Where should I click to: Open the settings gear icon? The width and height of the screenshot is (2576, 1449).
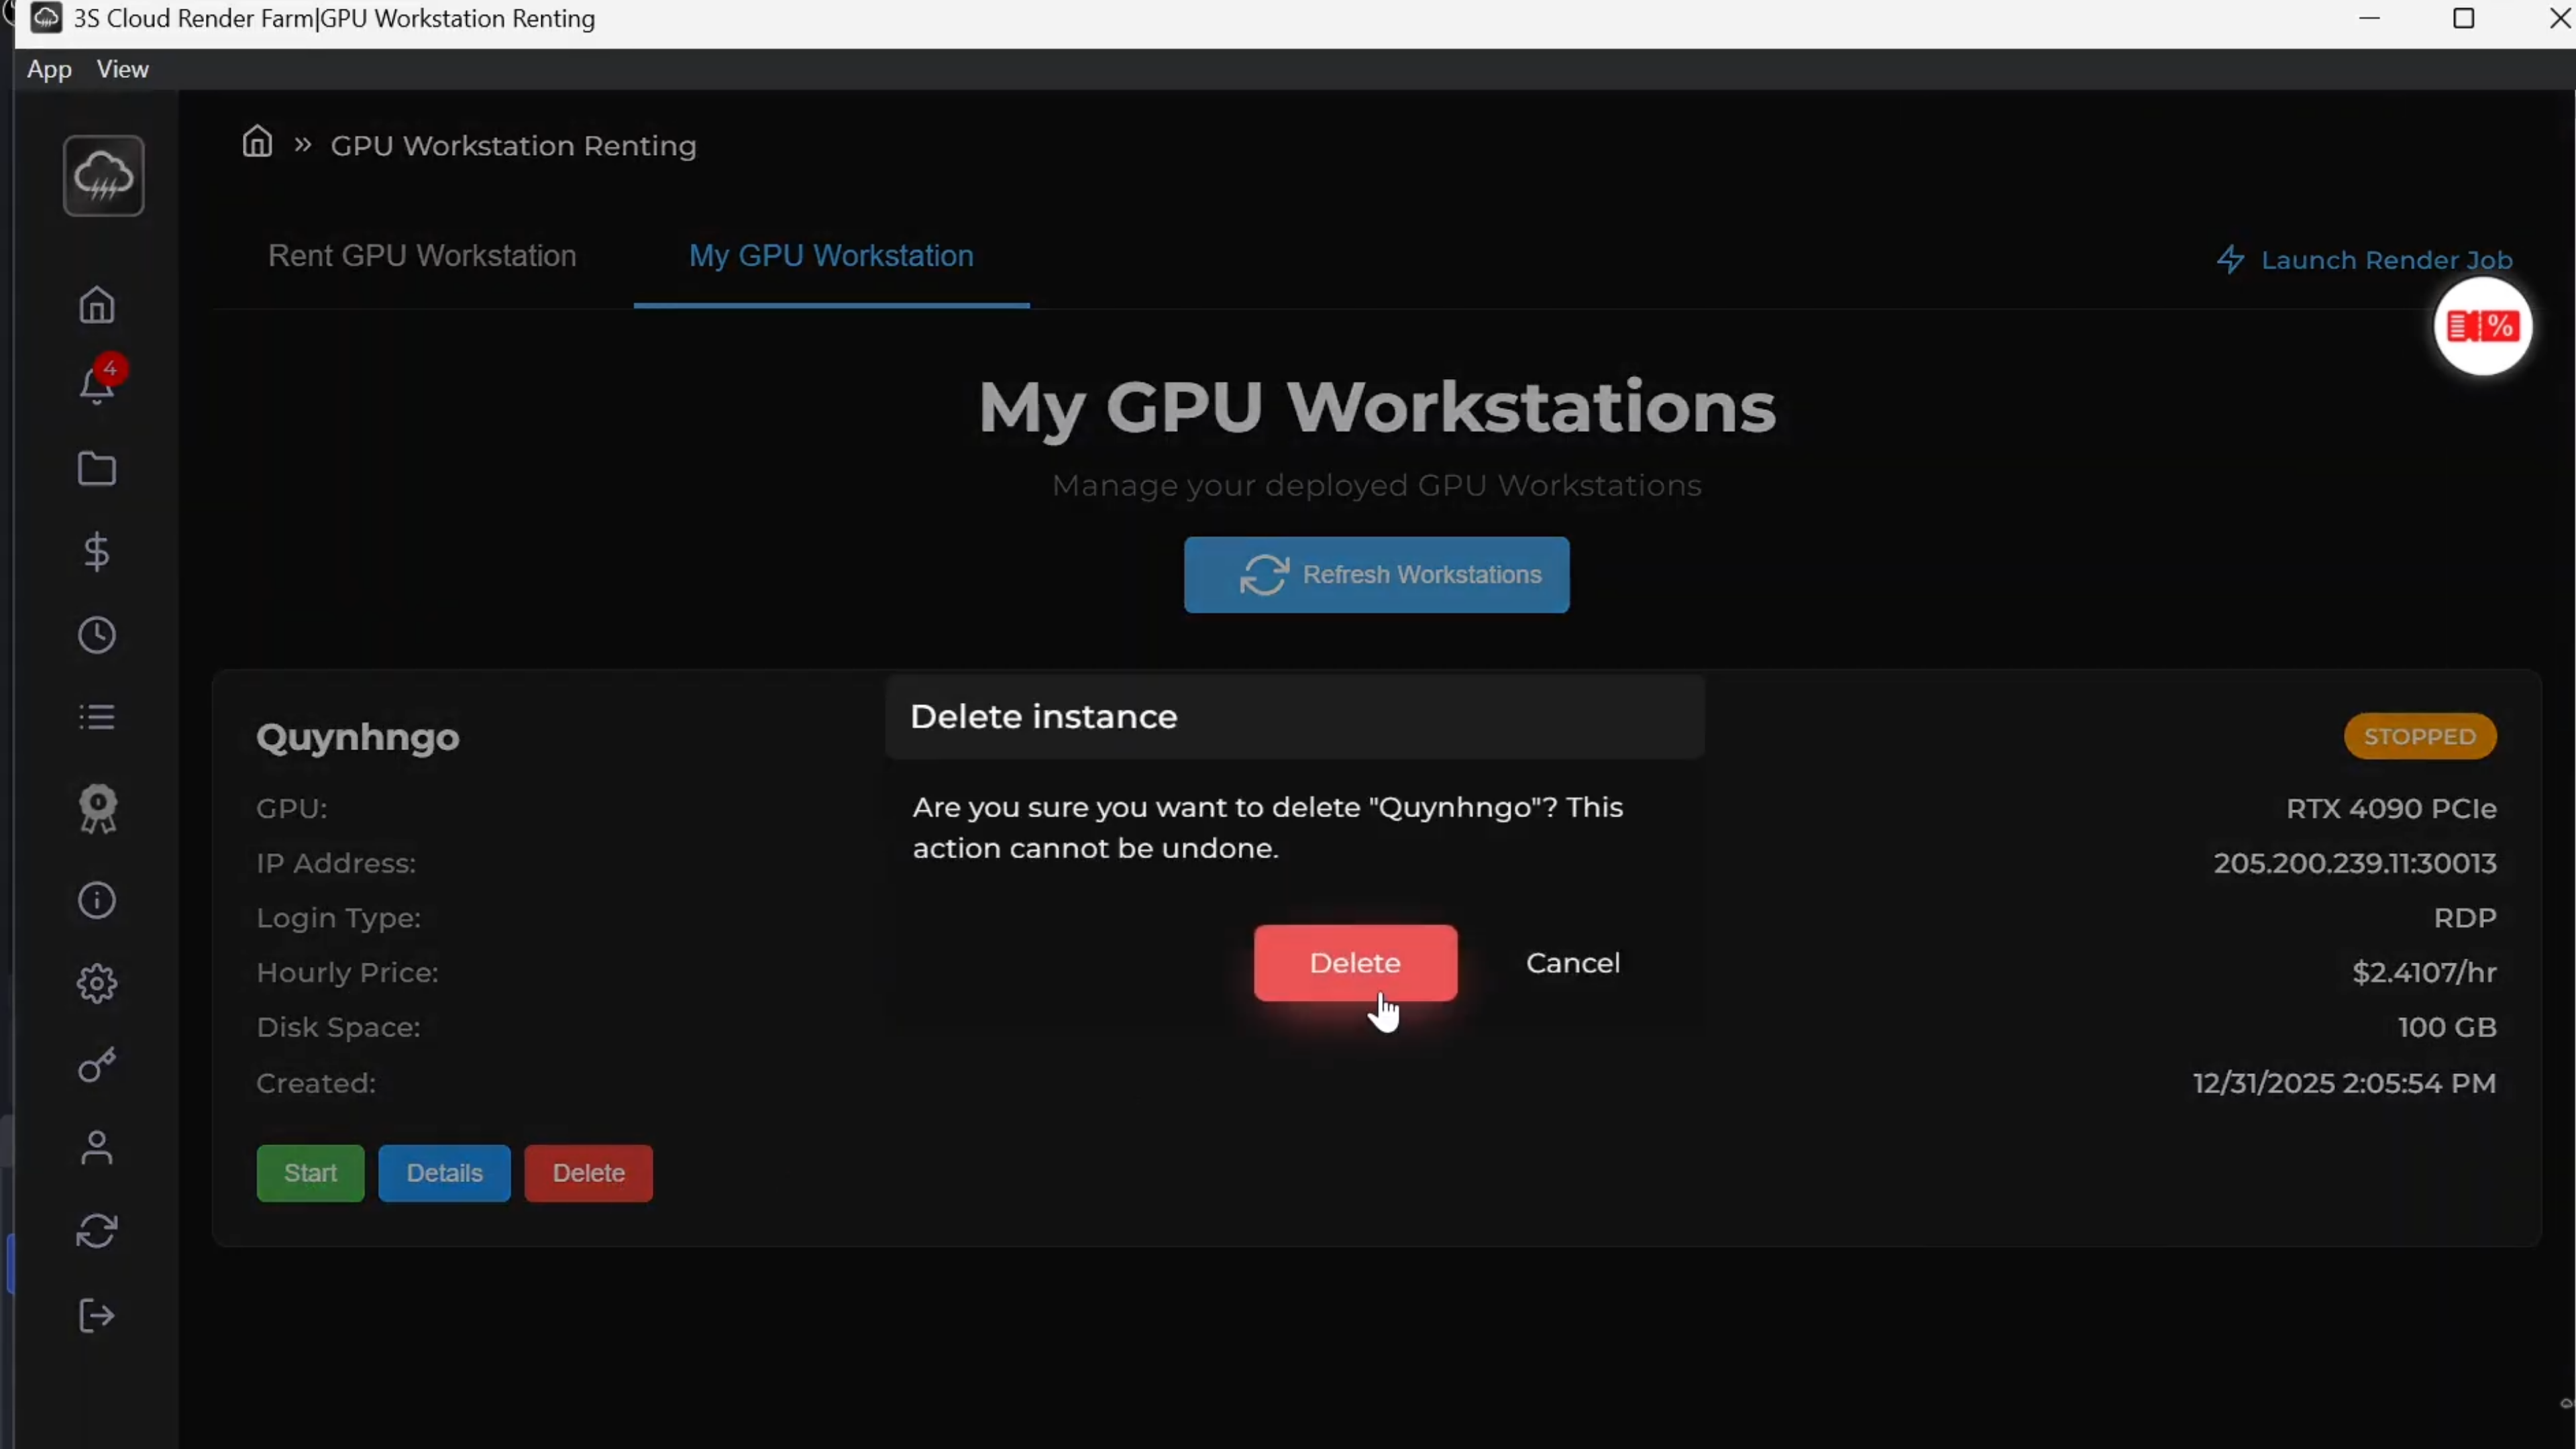(x=97, y=984)
